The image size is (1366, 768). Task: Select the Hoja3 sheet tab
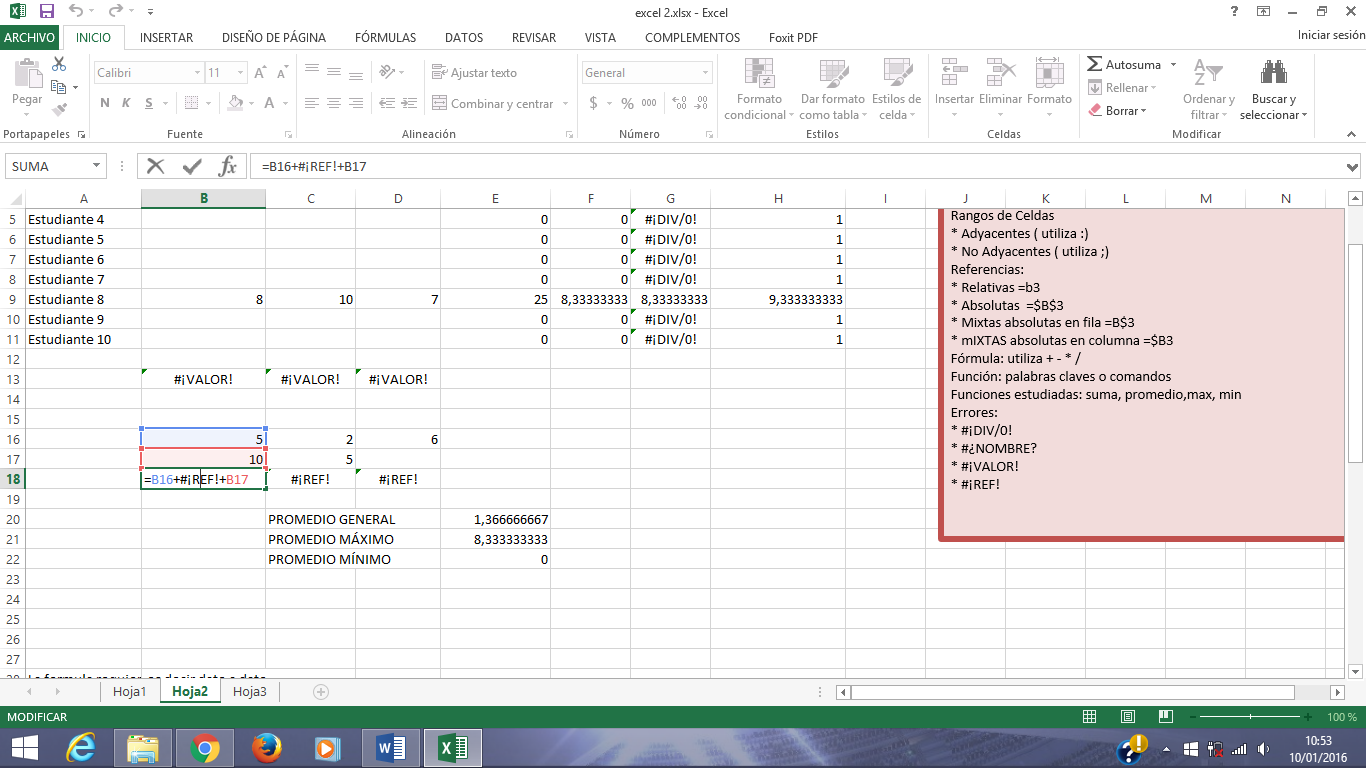(x=248, y=691)
